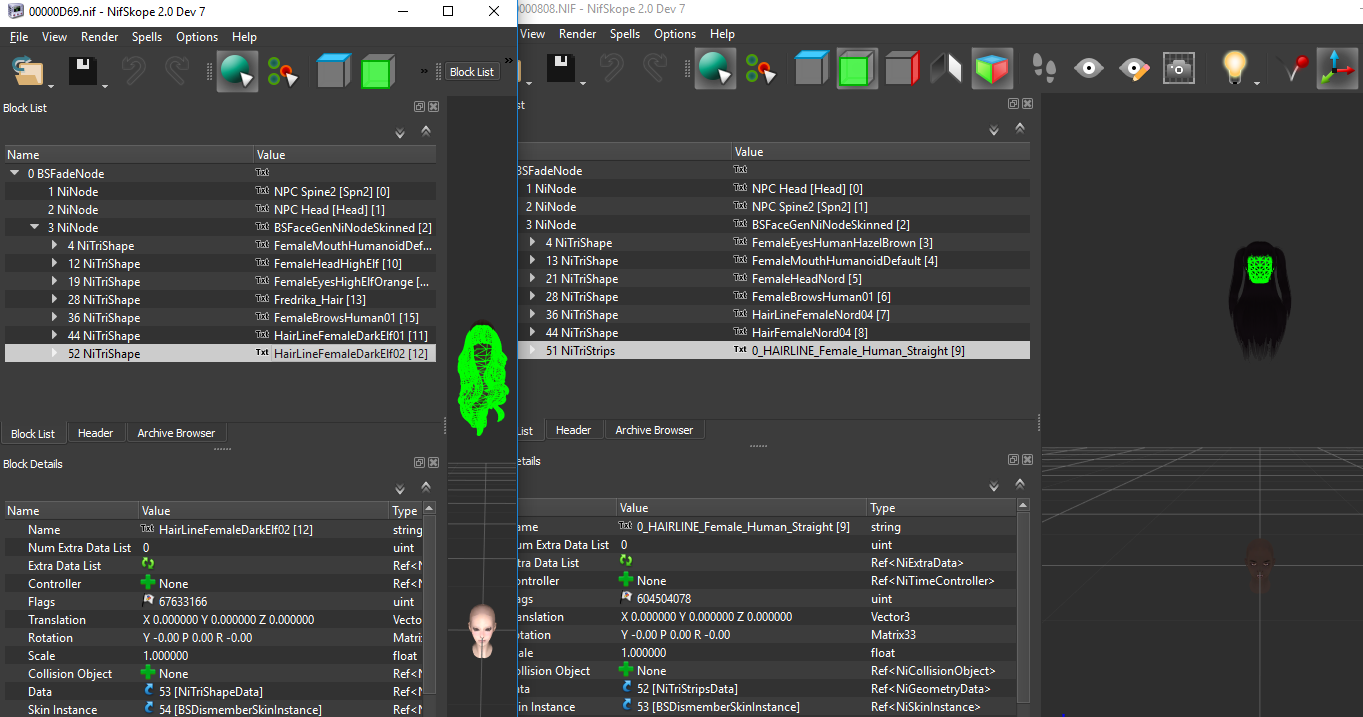Switch to red Side view cube in 00000808.NIF window
The width and height of the screenshot is (1363, 717).
pos(902,68)
